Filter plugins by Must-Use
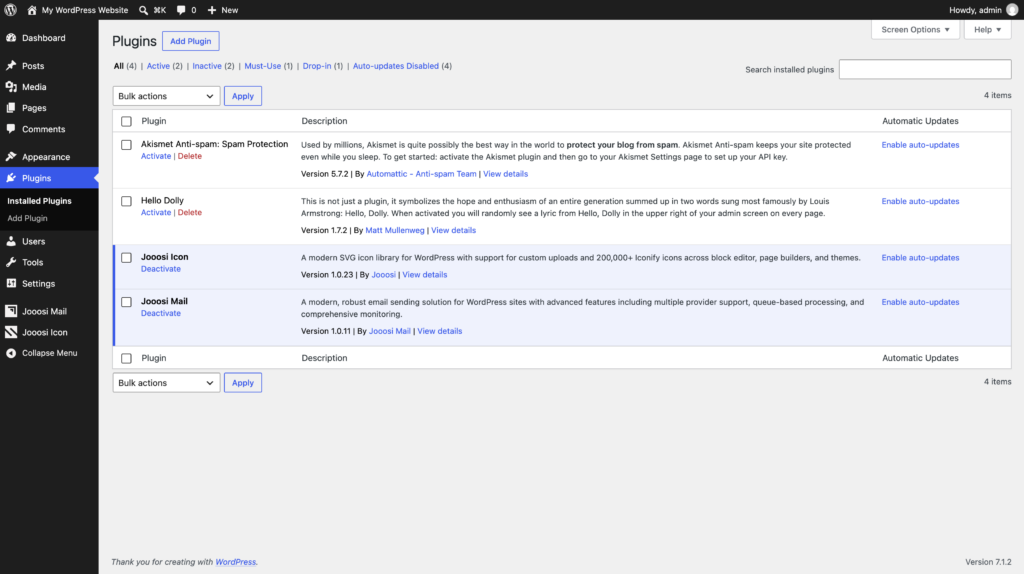This screenshot has height=574, width=1024. click(x=263, y=66)
